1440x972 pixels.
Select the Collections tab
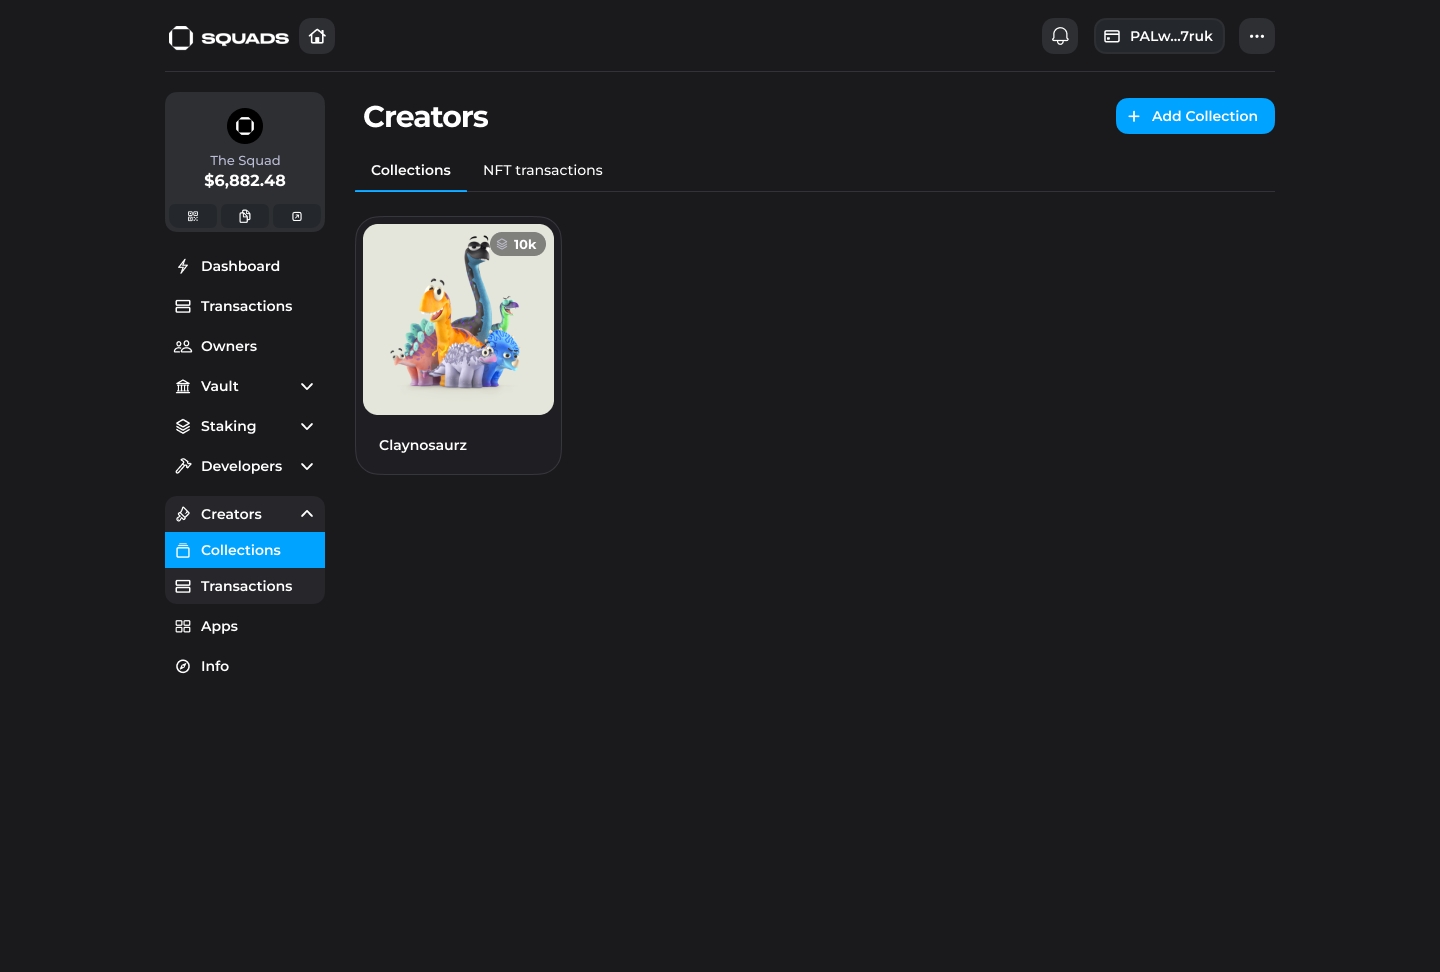410,171
